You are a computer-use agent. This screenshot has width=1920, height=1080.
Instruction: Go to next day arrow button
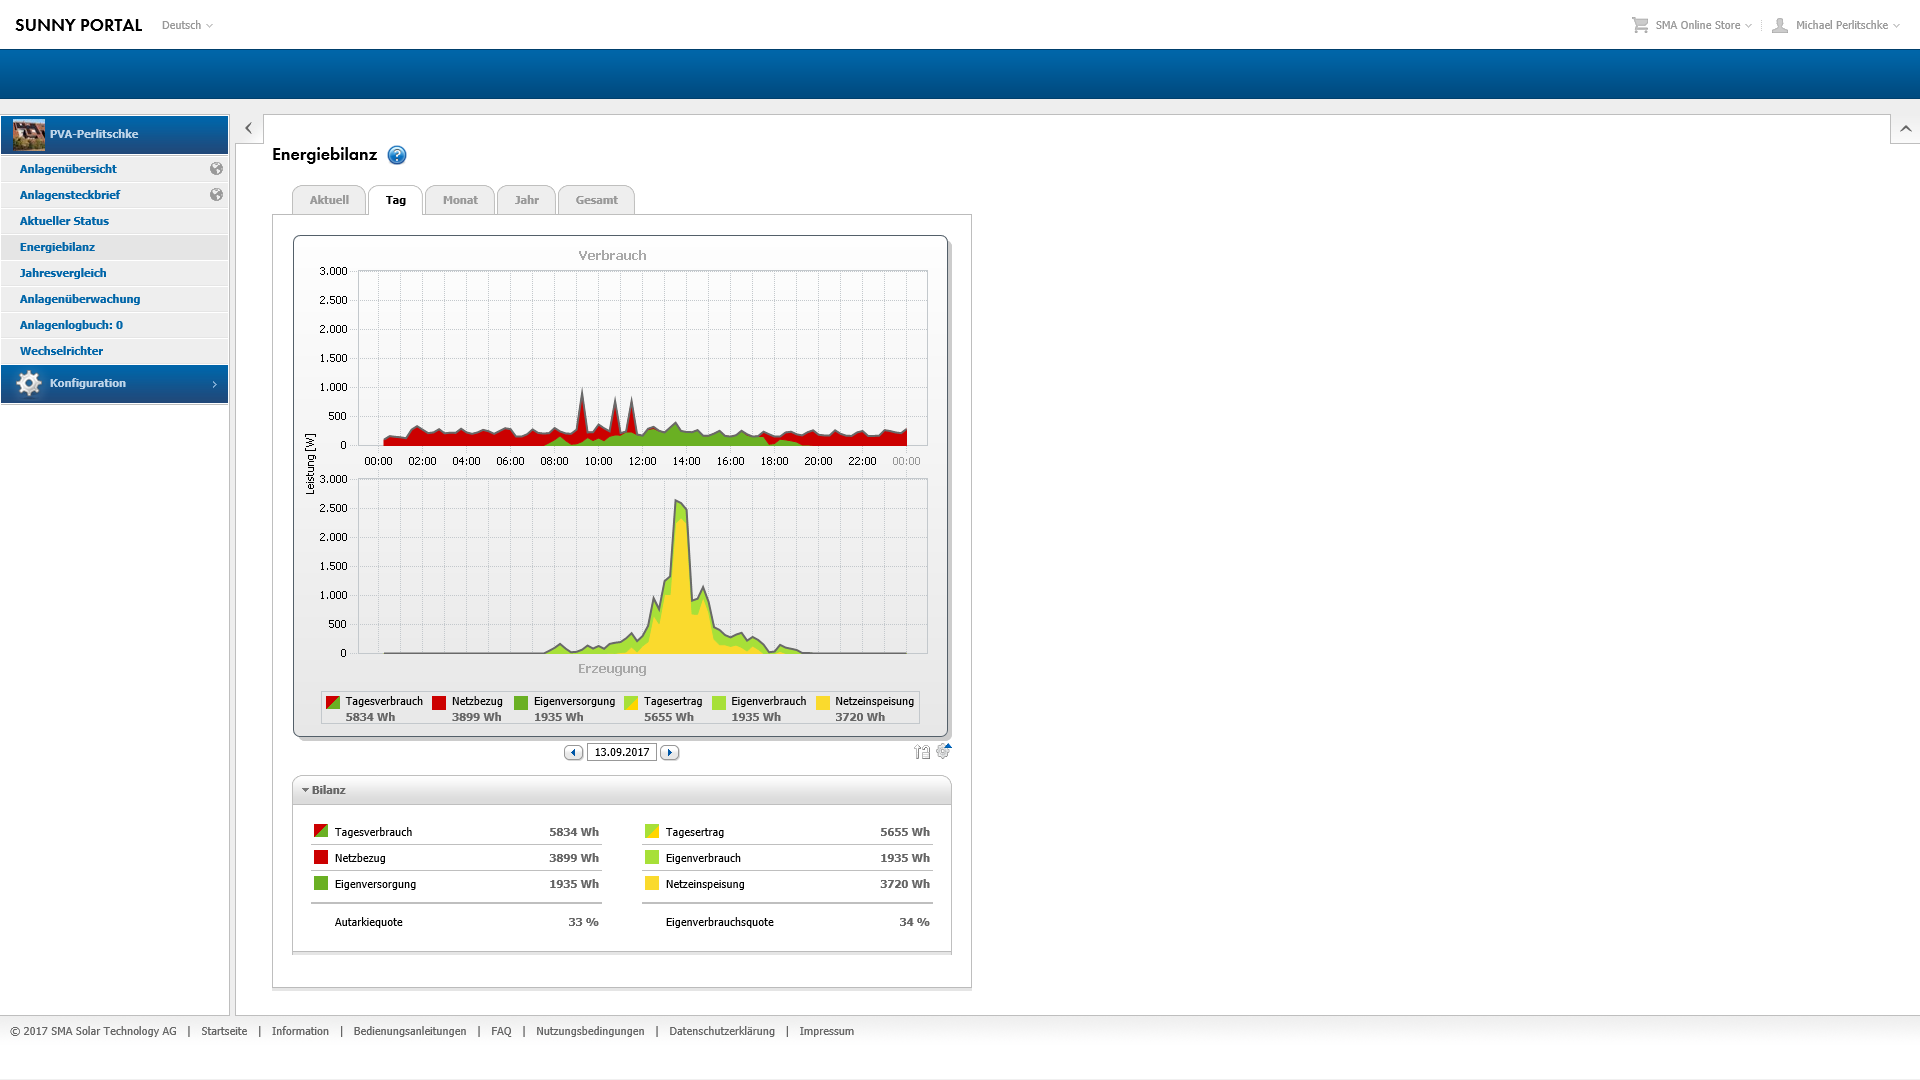pos(670,752)
